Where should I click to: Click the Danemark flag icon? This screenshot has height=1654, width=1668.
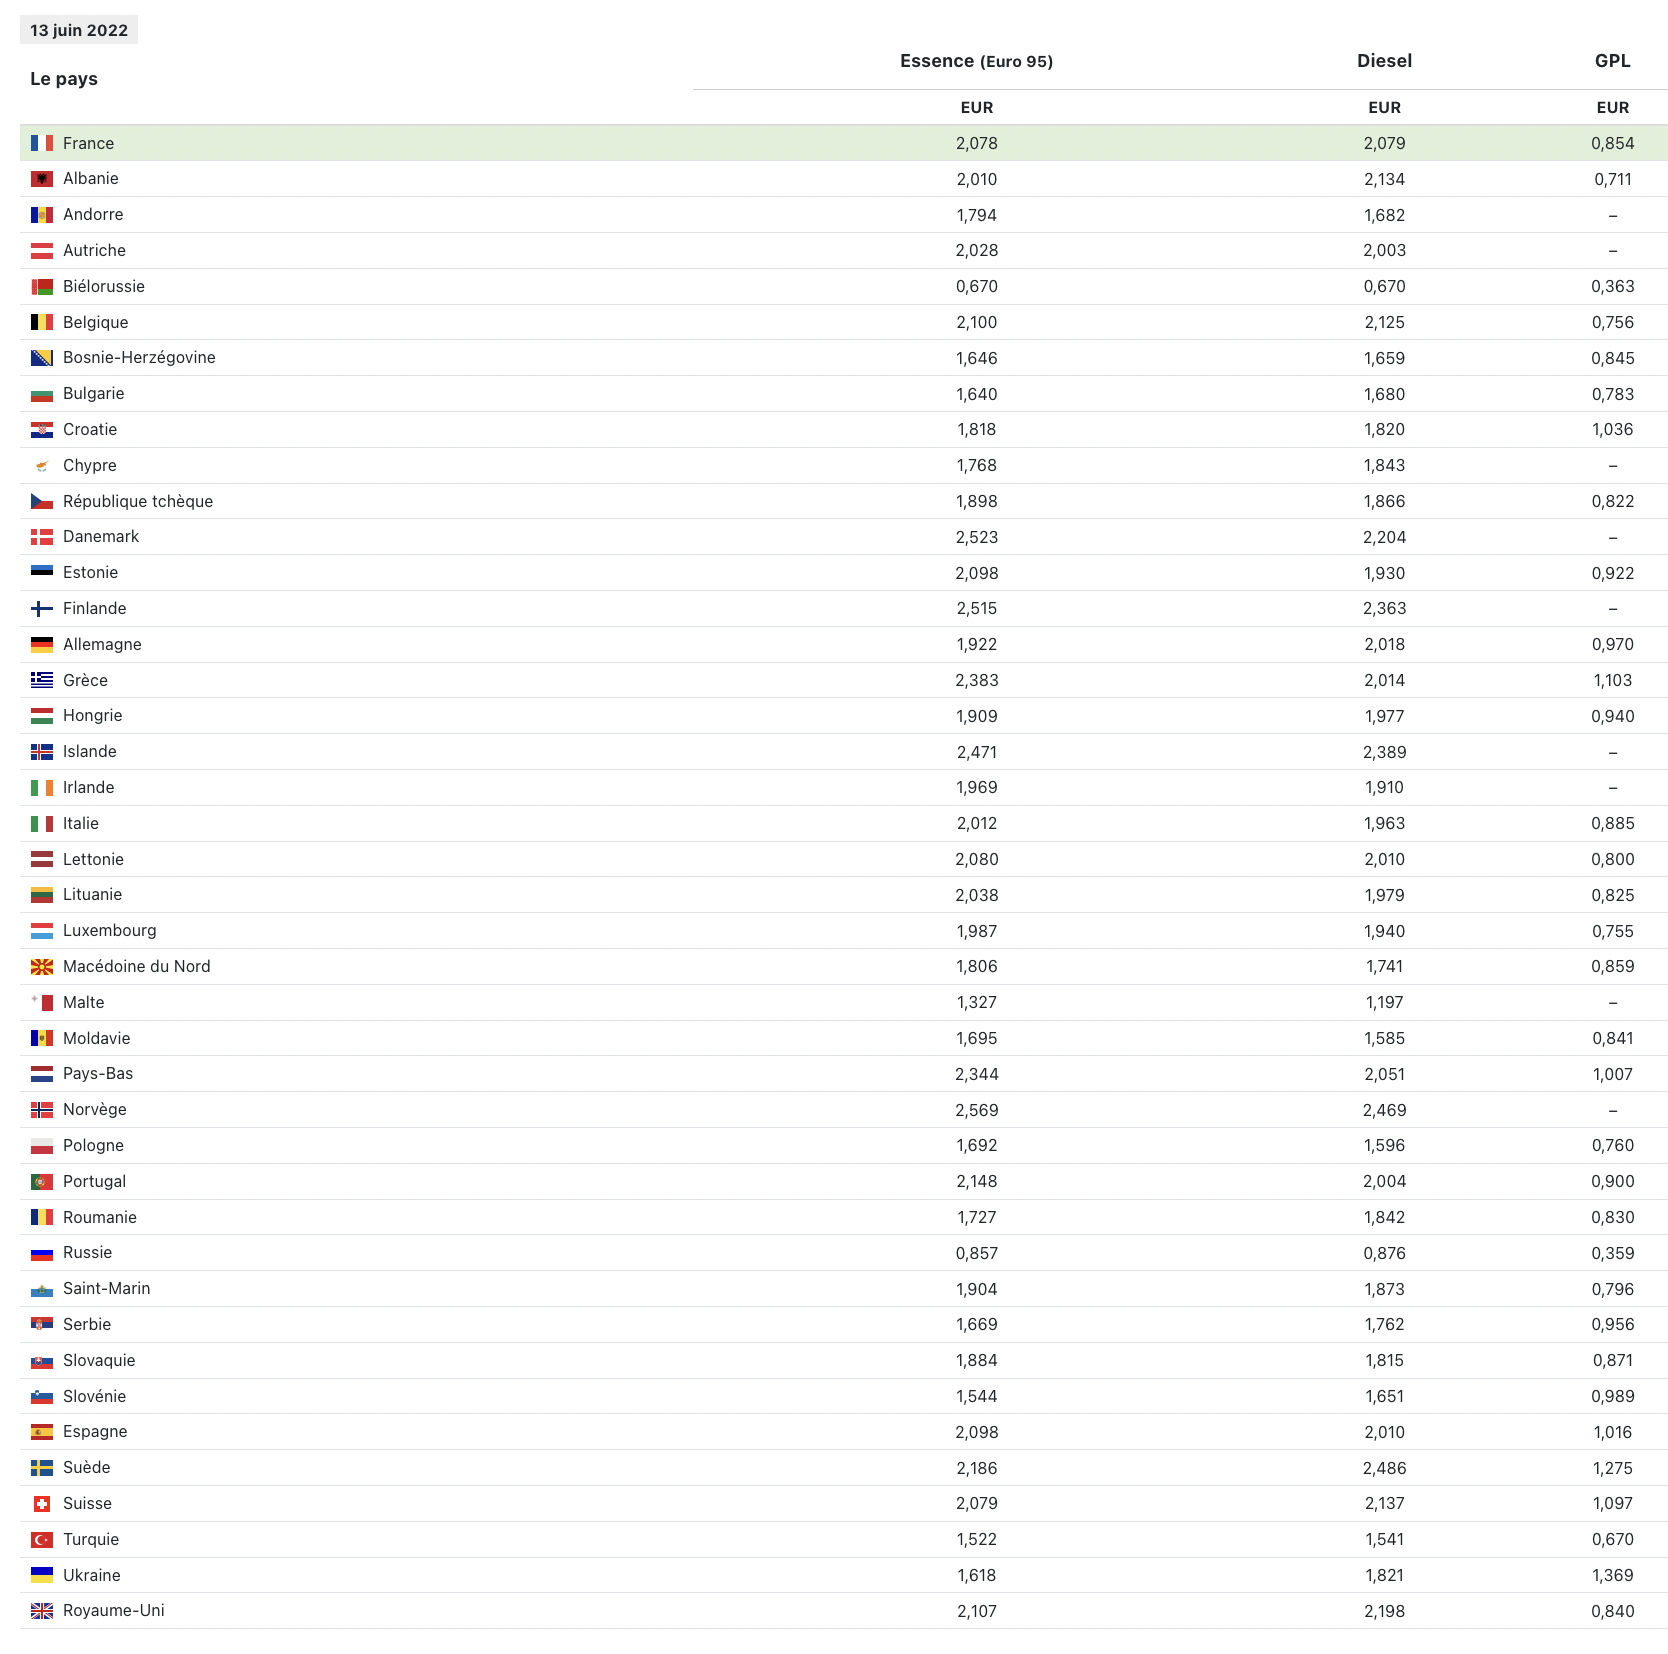41,537
